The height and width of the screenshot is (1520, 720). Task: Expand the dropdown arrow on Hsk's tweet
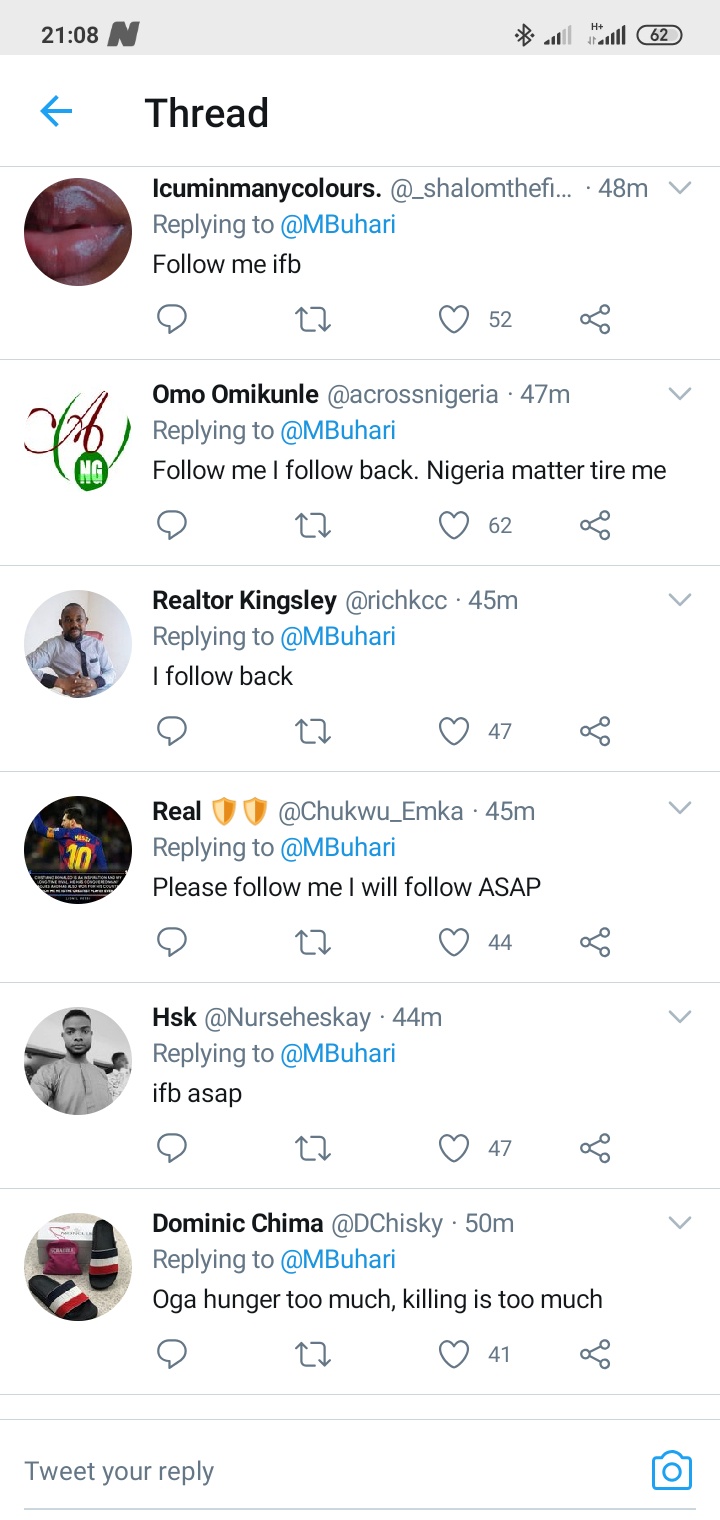coord(680,1017)
